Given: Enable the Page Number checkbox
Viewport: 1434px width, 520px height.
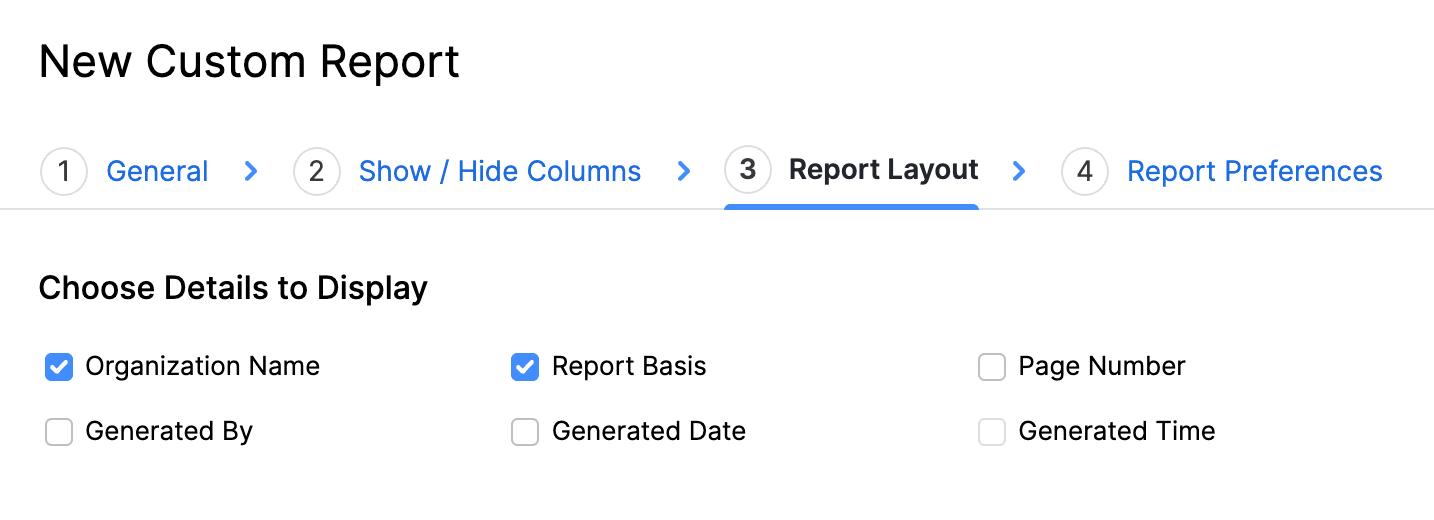Looking at the screenshot, I should click(x=991, y=367).
